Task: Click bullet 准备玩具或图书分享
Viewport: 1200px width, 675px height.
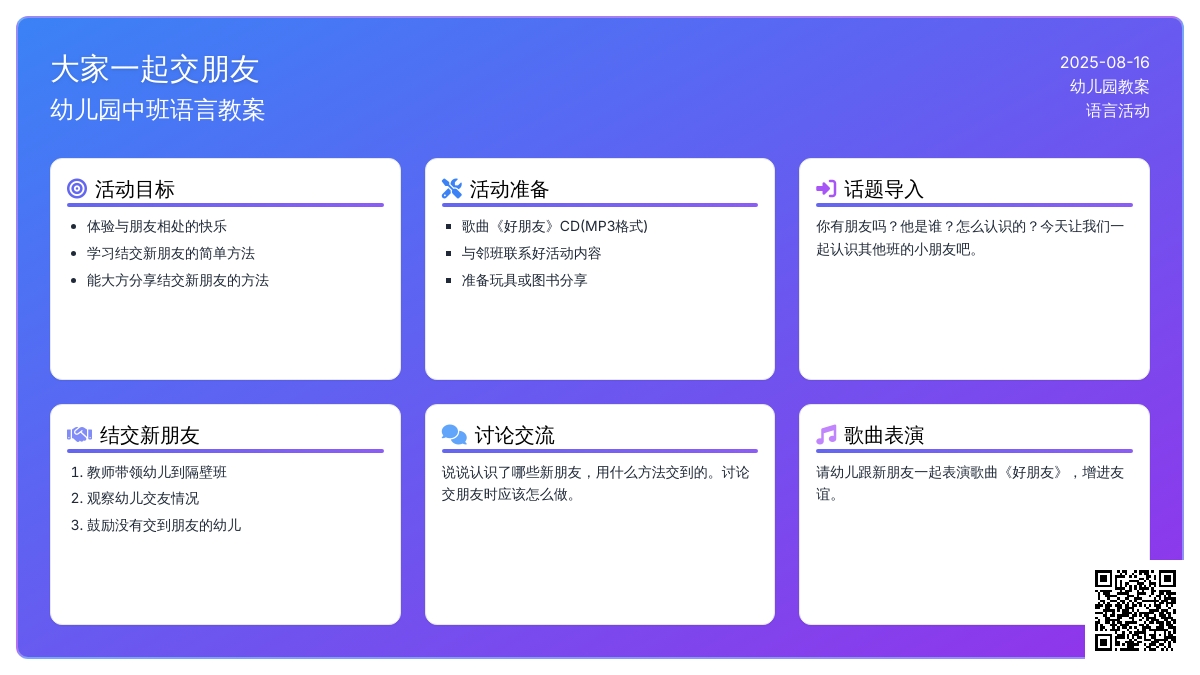Action: (x=525, y=280)
